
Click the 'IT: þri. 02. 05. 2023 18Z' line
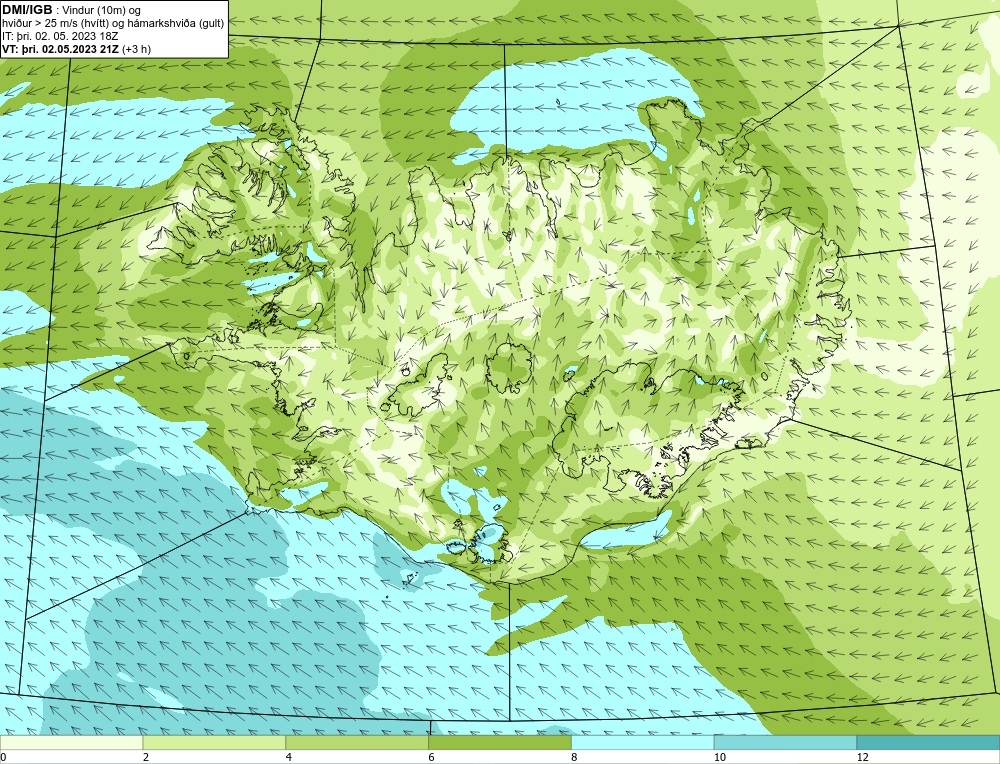(x=60, y=36)
